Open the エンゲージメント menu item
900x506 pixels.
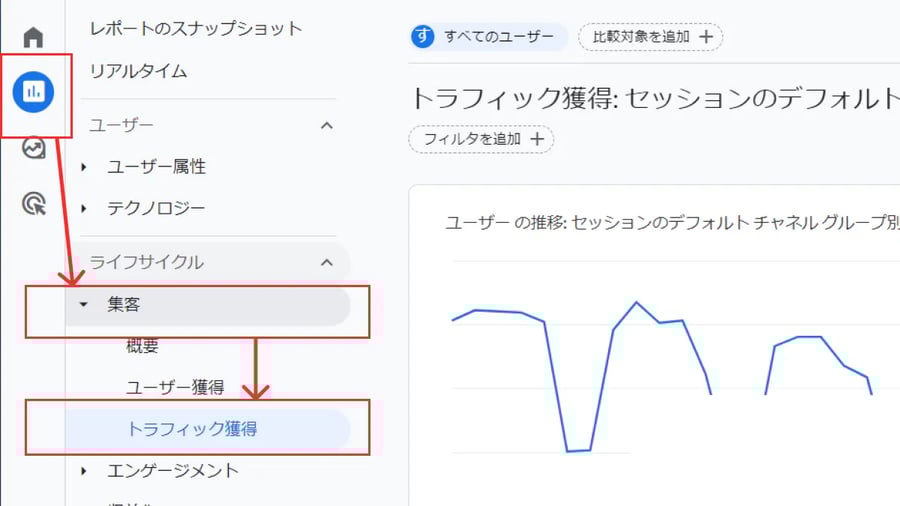click(x=173, y=471)
